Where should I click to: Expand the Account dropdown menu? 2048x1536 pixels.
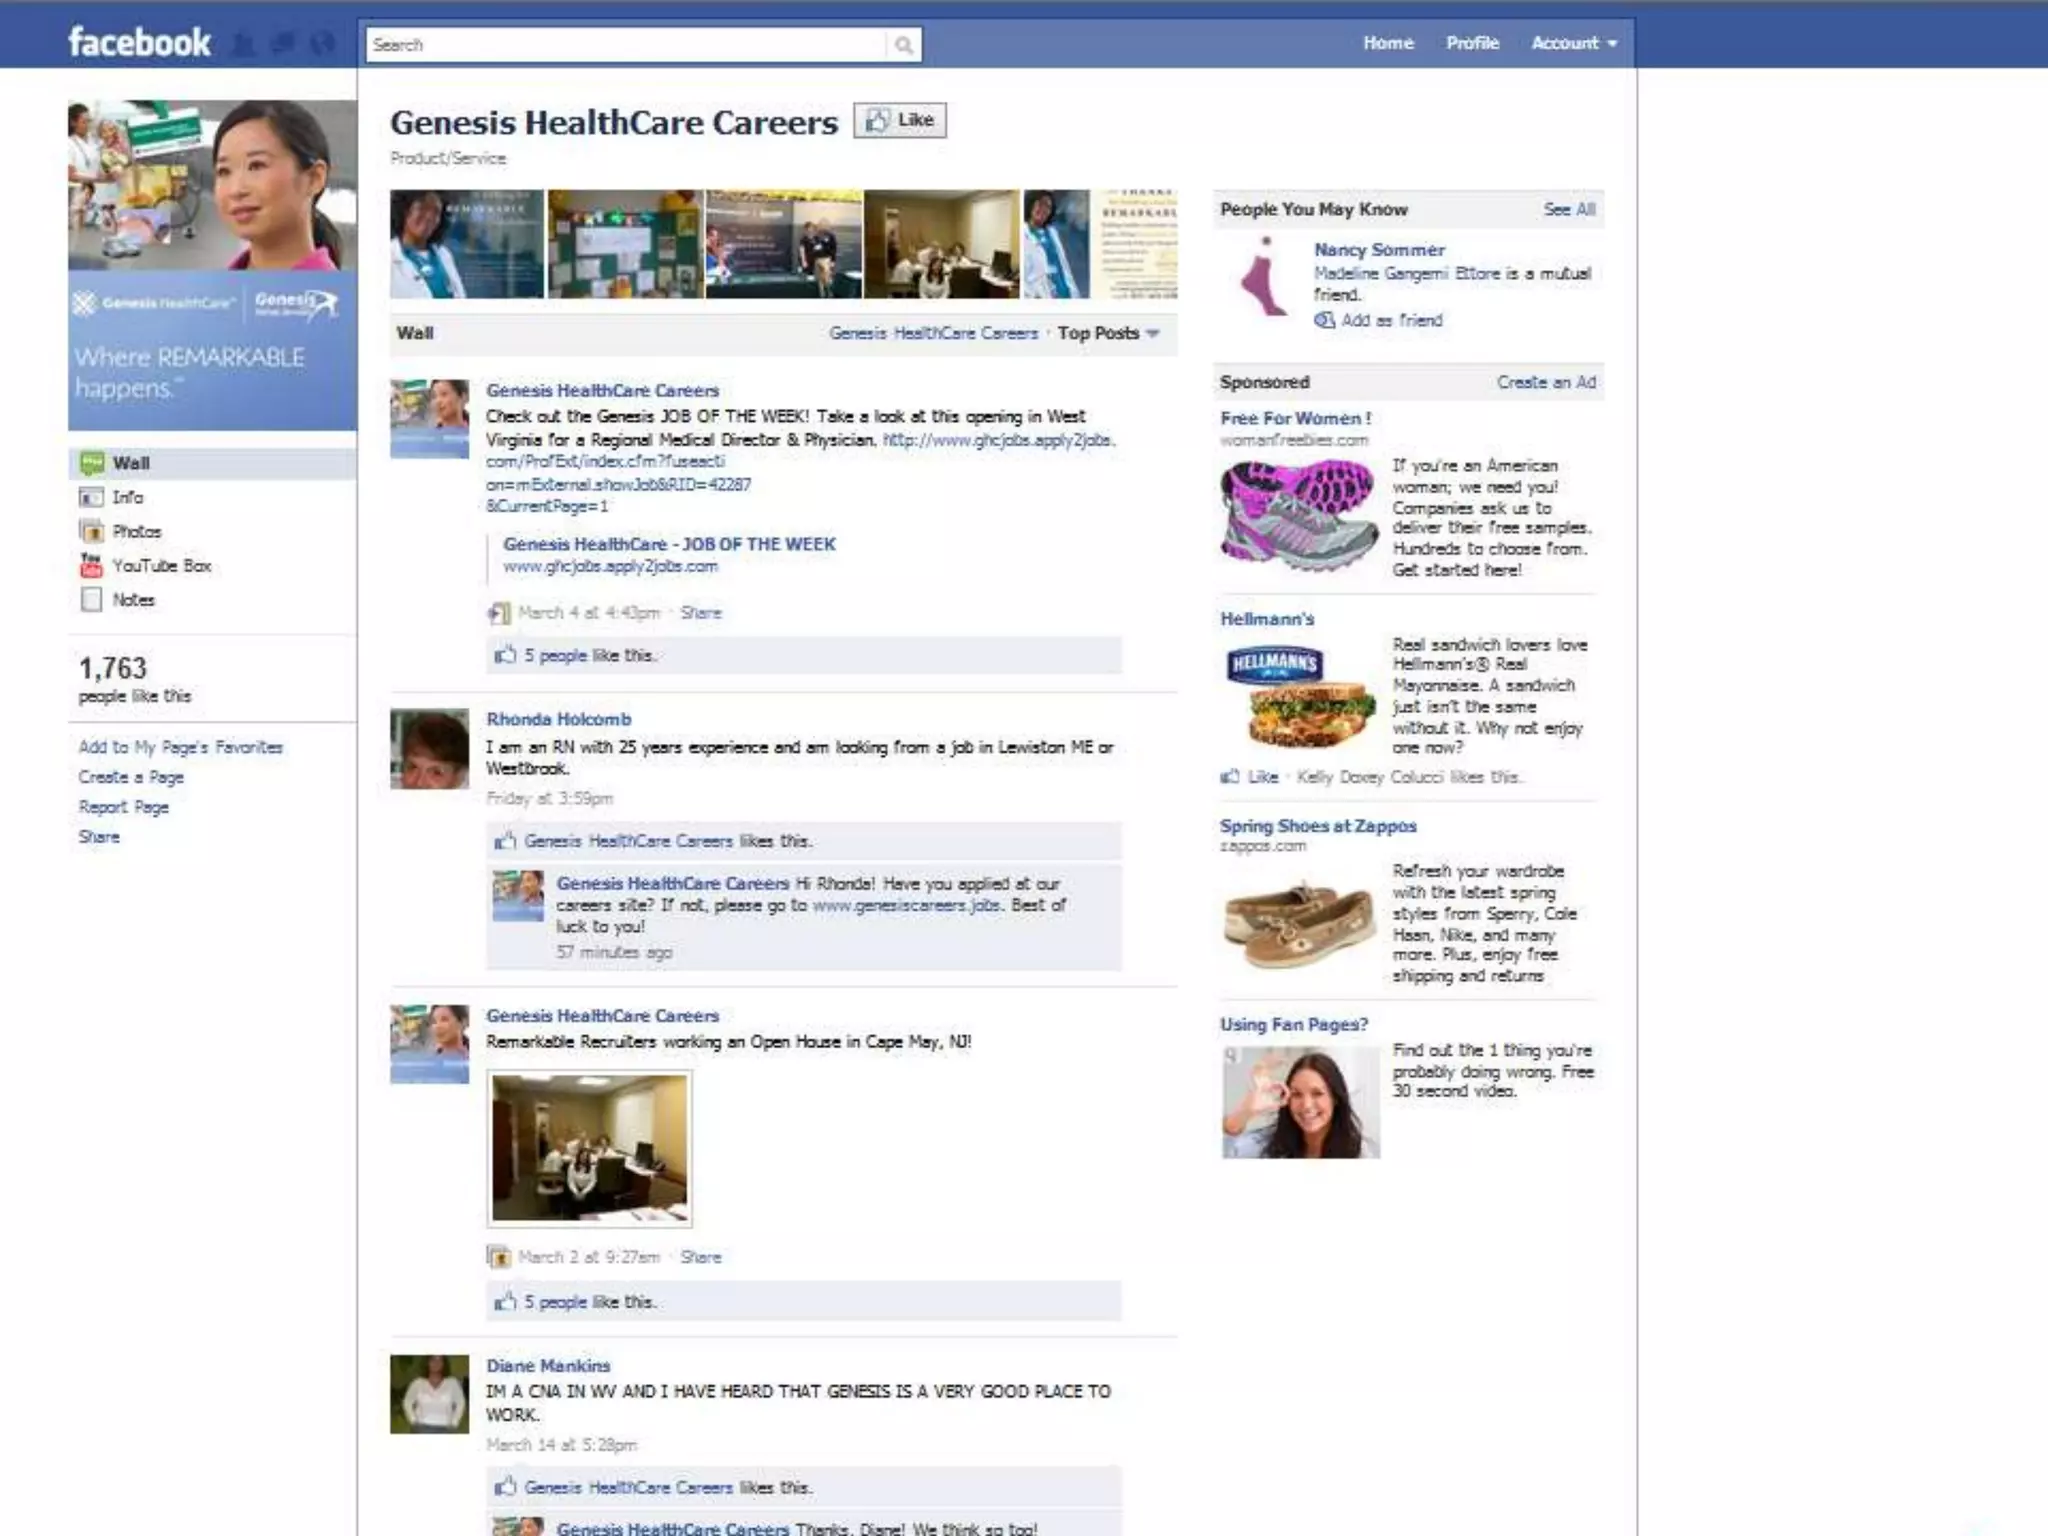[1574, 43]
